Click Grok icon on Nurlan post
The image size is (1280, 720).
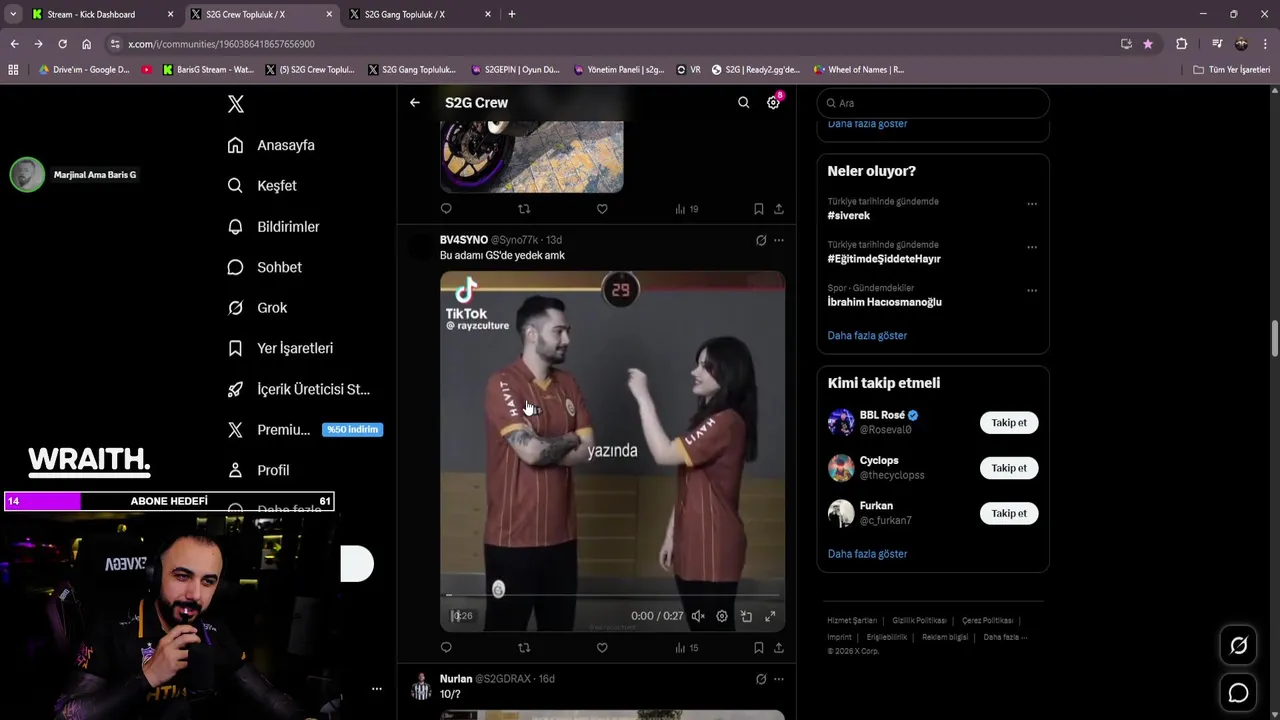[x=761, y=679]
